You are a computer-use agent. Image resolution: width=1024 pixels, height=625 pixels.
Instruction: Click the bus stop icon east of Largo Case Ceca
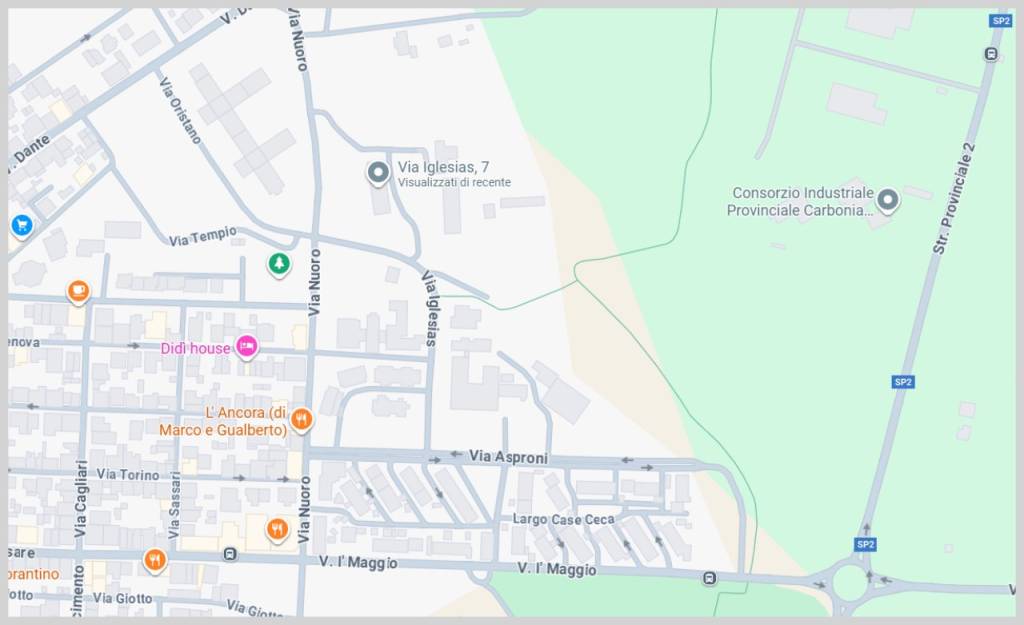coord(709,578)
